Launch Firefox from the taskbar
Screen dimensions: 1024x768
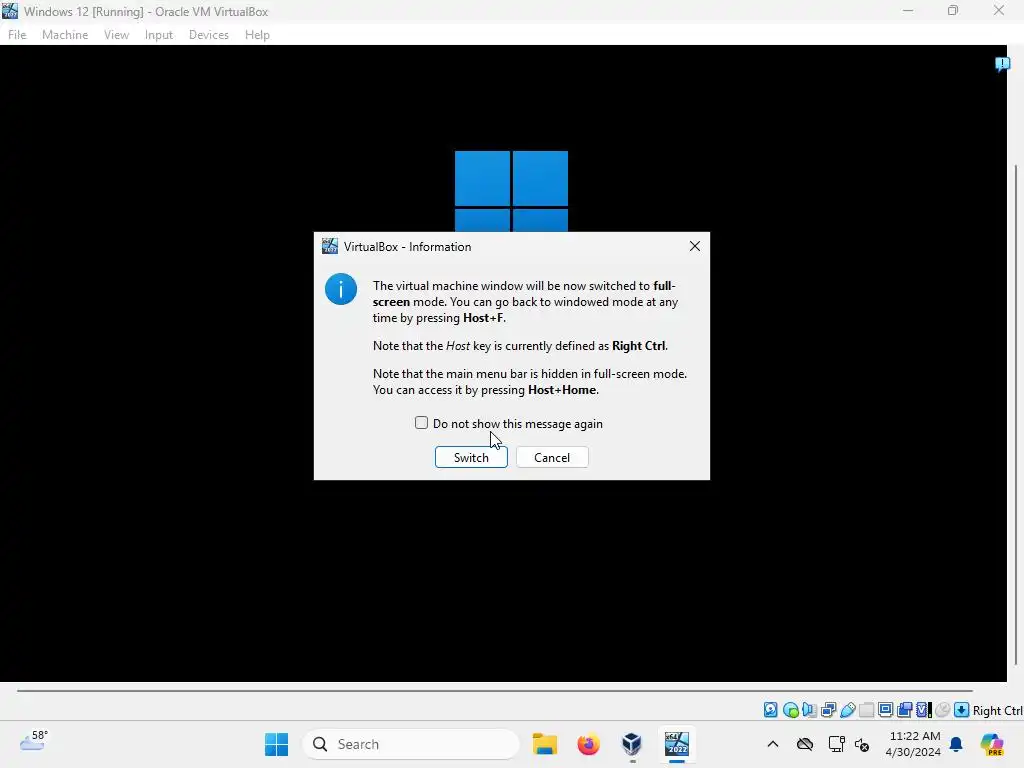[588, 744]
